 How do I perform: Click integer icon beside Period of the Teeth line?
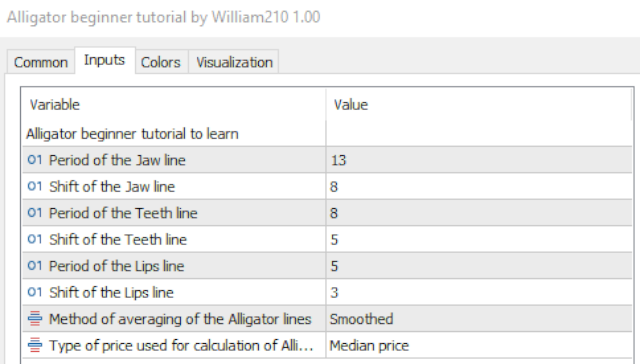(x=35, y=213)
